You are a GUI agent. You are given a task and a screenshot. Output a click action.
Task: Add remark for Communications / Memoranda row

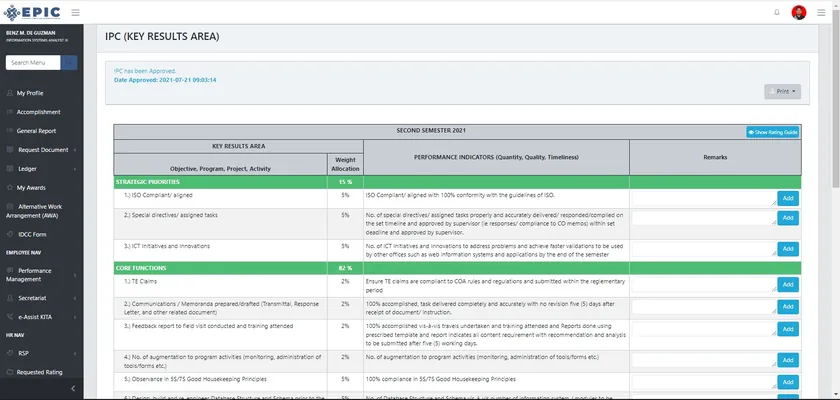point(788,307)
